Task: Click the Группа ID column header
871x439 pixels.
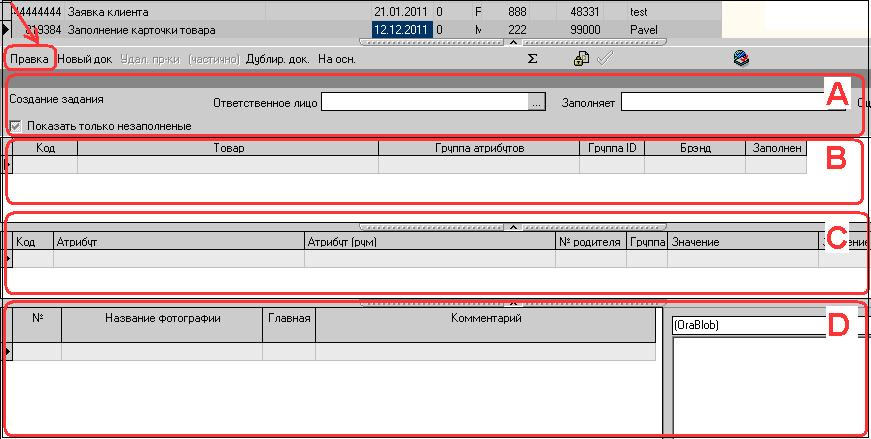Action: point(612,148)
